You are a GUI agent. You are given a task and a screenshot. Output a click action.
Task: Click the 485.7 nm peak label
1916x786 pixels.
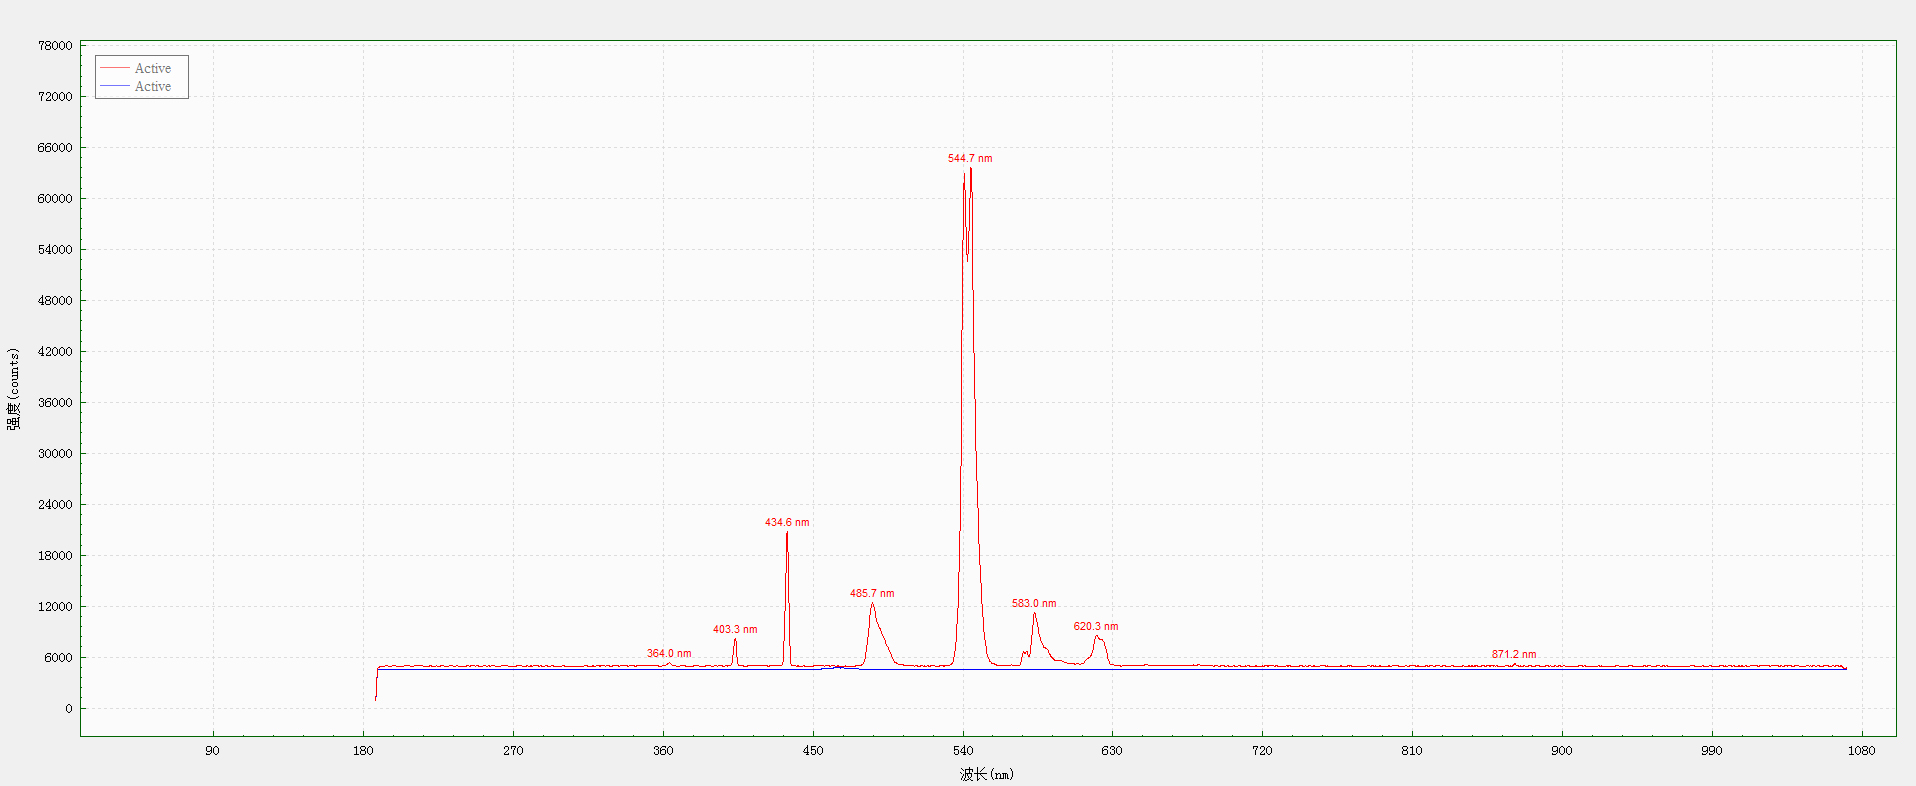click(872, 593)
